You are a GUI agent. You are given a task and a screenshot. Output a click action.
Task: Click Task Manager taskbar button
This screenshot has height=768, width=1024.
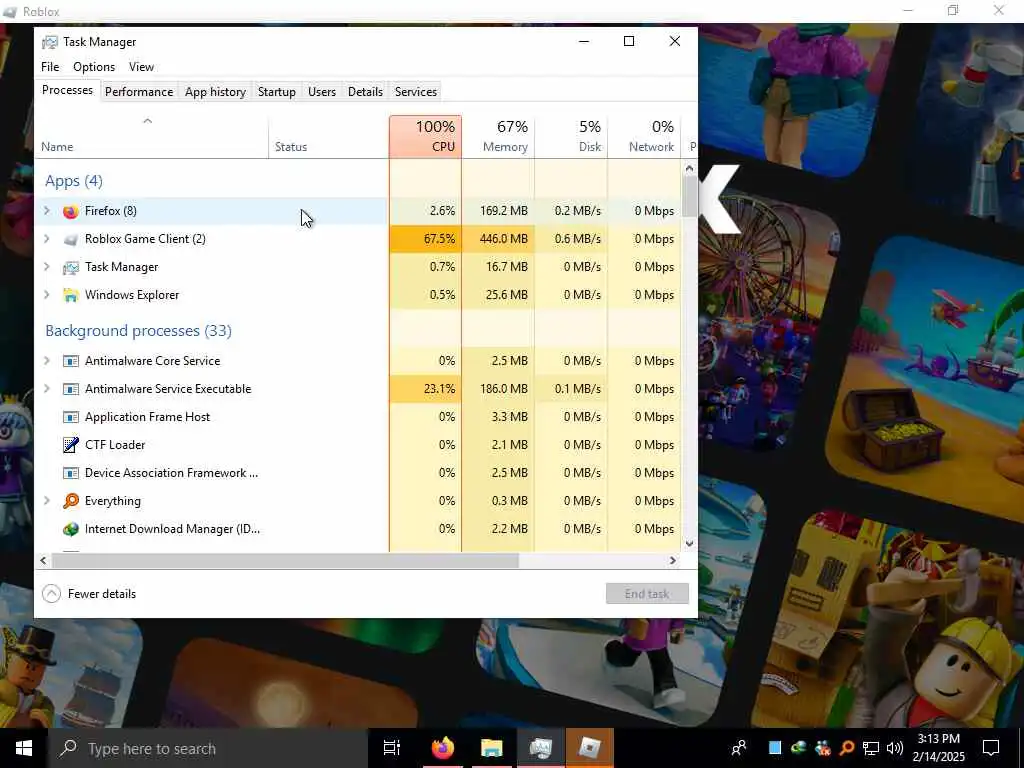[541, 748]
